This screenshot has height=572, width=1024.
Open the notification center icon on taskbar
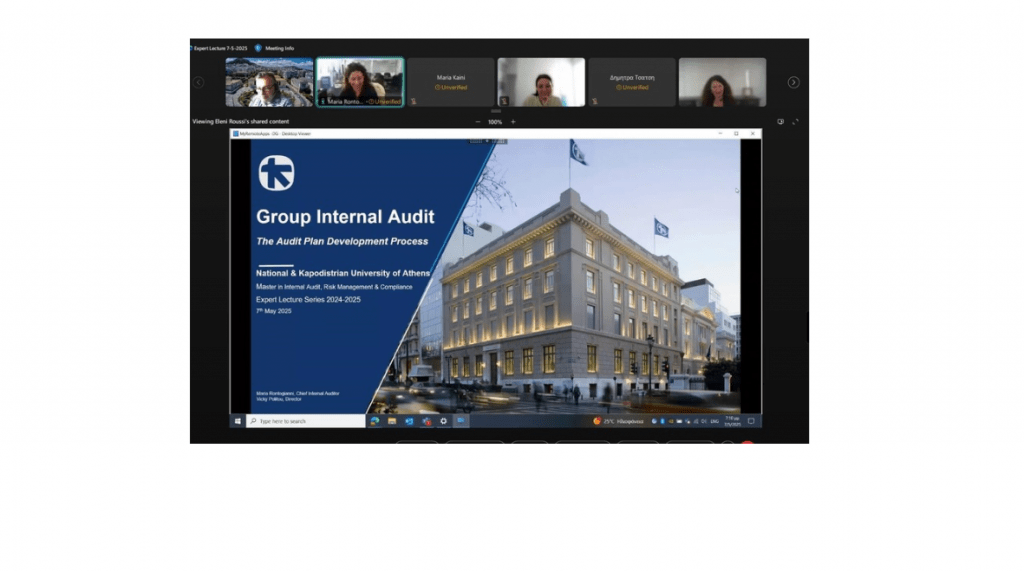751,421
